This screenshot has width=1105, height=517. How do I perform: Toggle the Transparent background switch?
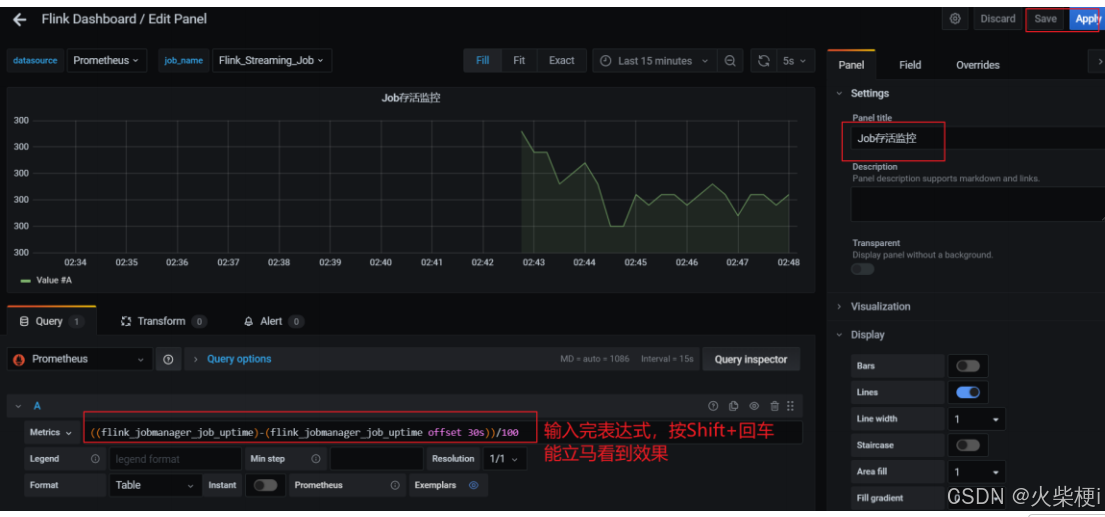tap(863, 269)
